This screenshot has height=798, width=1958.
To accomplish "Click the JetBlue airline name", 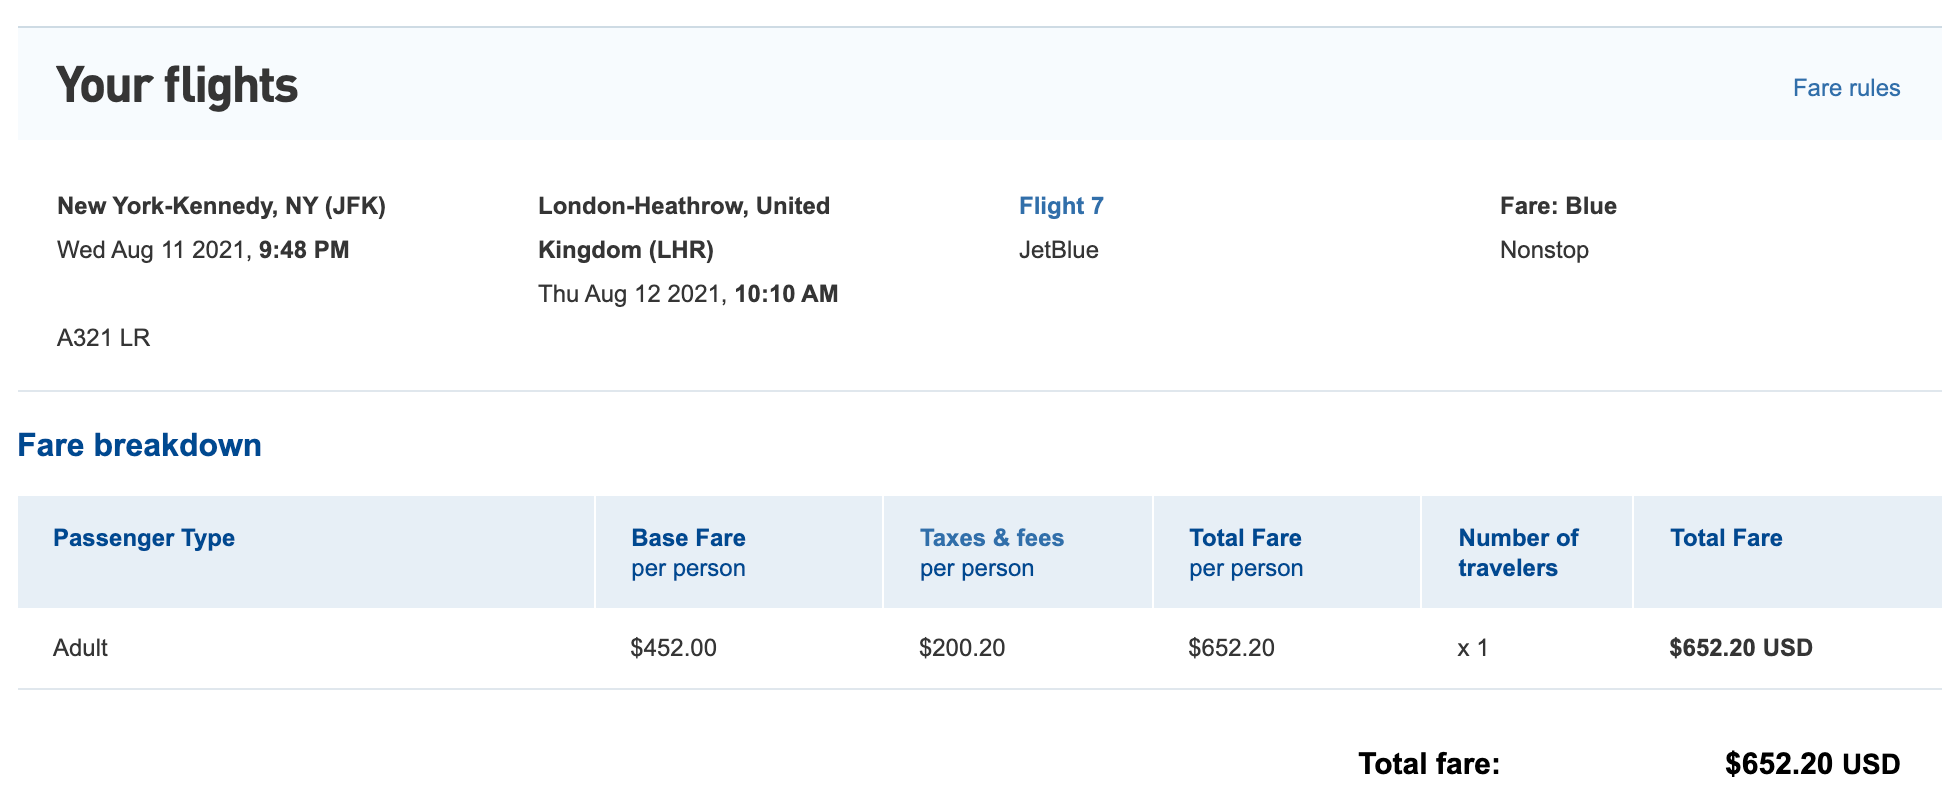I will pos(1058,250).
